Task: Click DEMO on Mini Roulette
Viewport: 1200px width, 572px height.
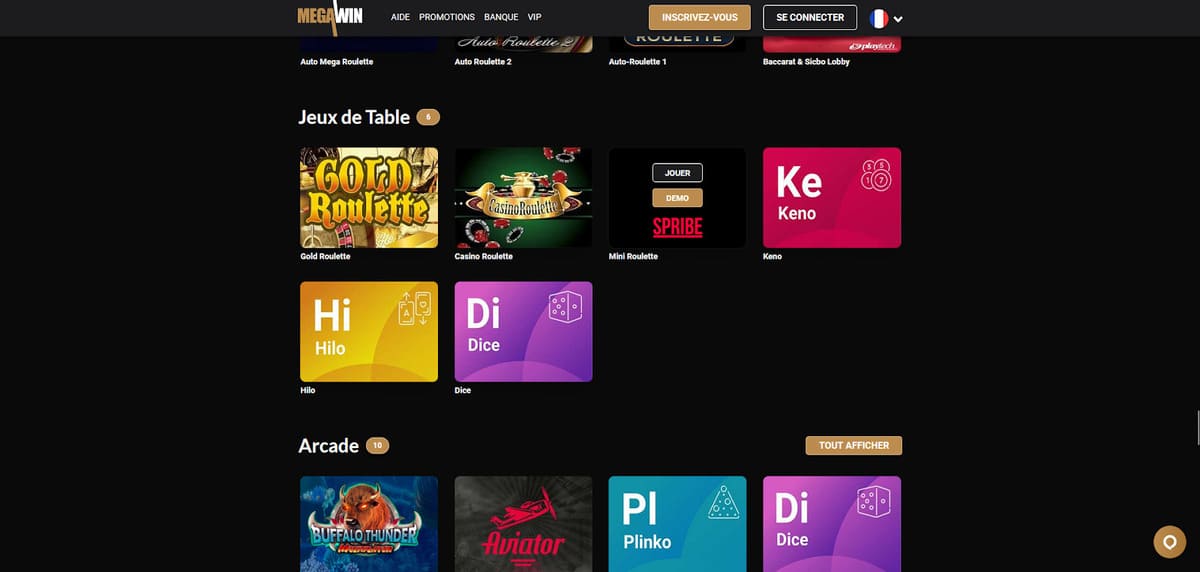Action: coord(677,198)
